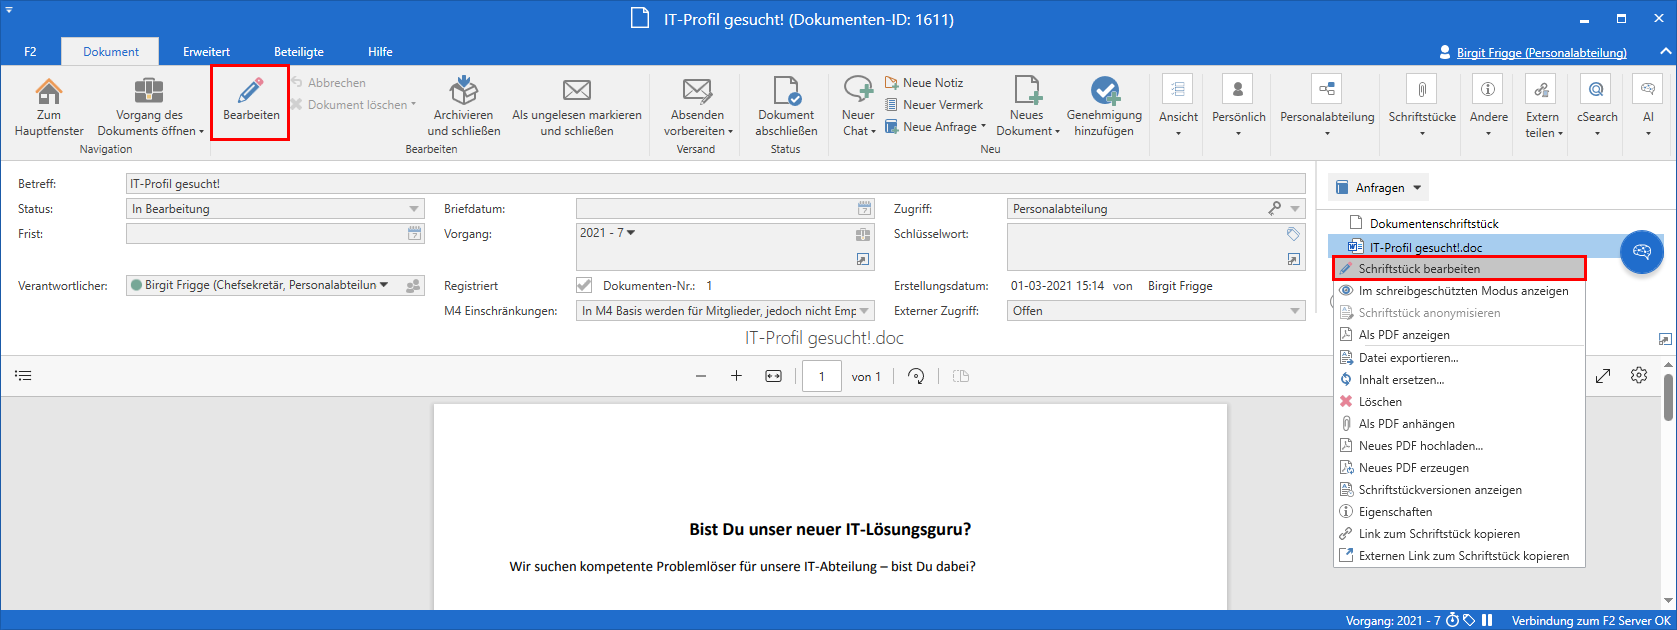Mark as unread via envelope icon

(x=576, y=92)
